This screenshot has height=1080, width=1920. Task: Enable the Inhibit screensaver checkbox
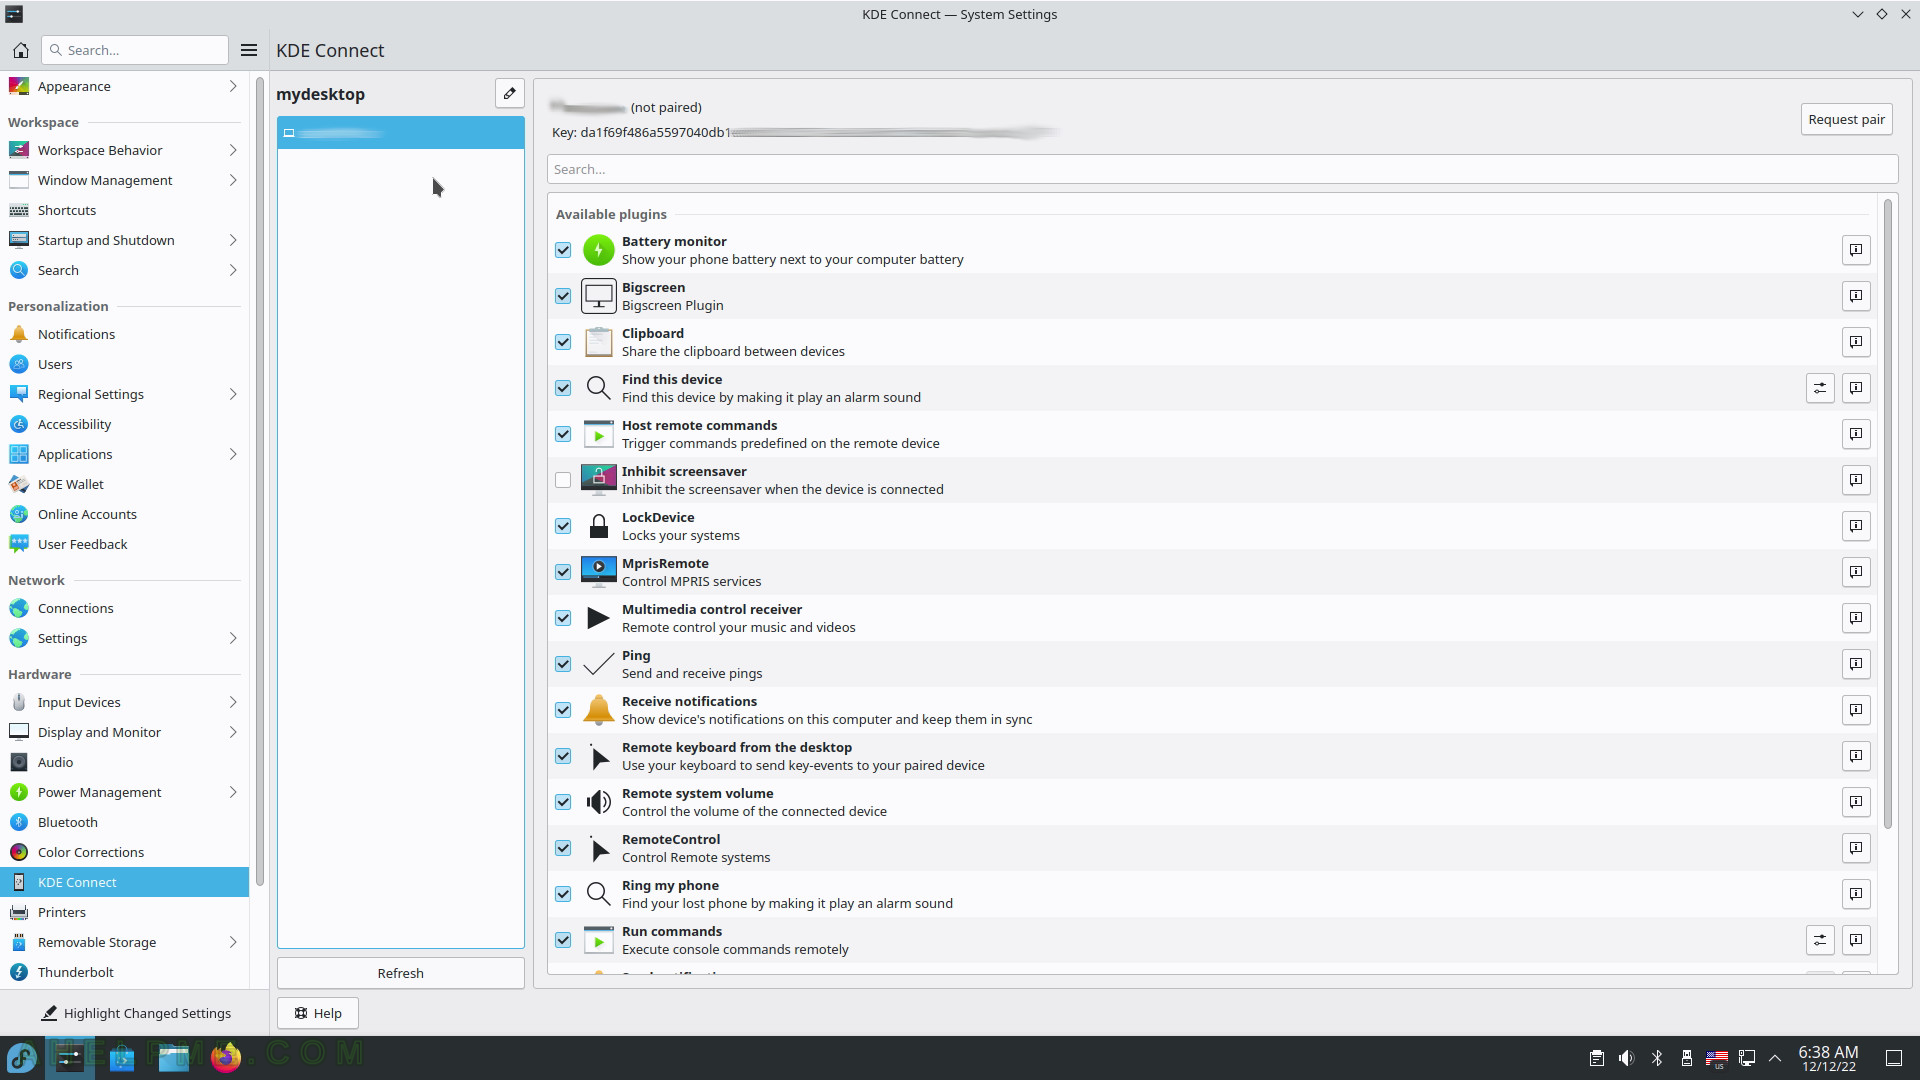(x=563, y=480)
